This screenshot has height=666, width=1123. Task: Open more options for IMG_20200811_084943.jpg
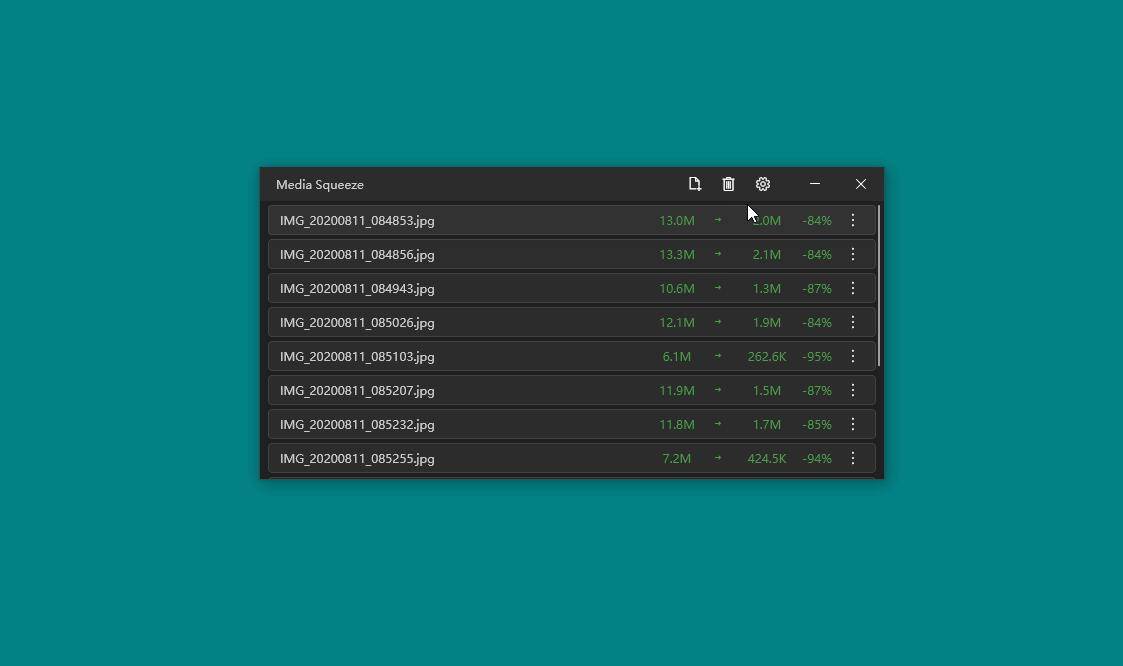853,288
